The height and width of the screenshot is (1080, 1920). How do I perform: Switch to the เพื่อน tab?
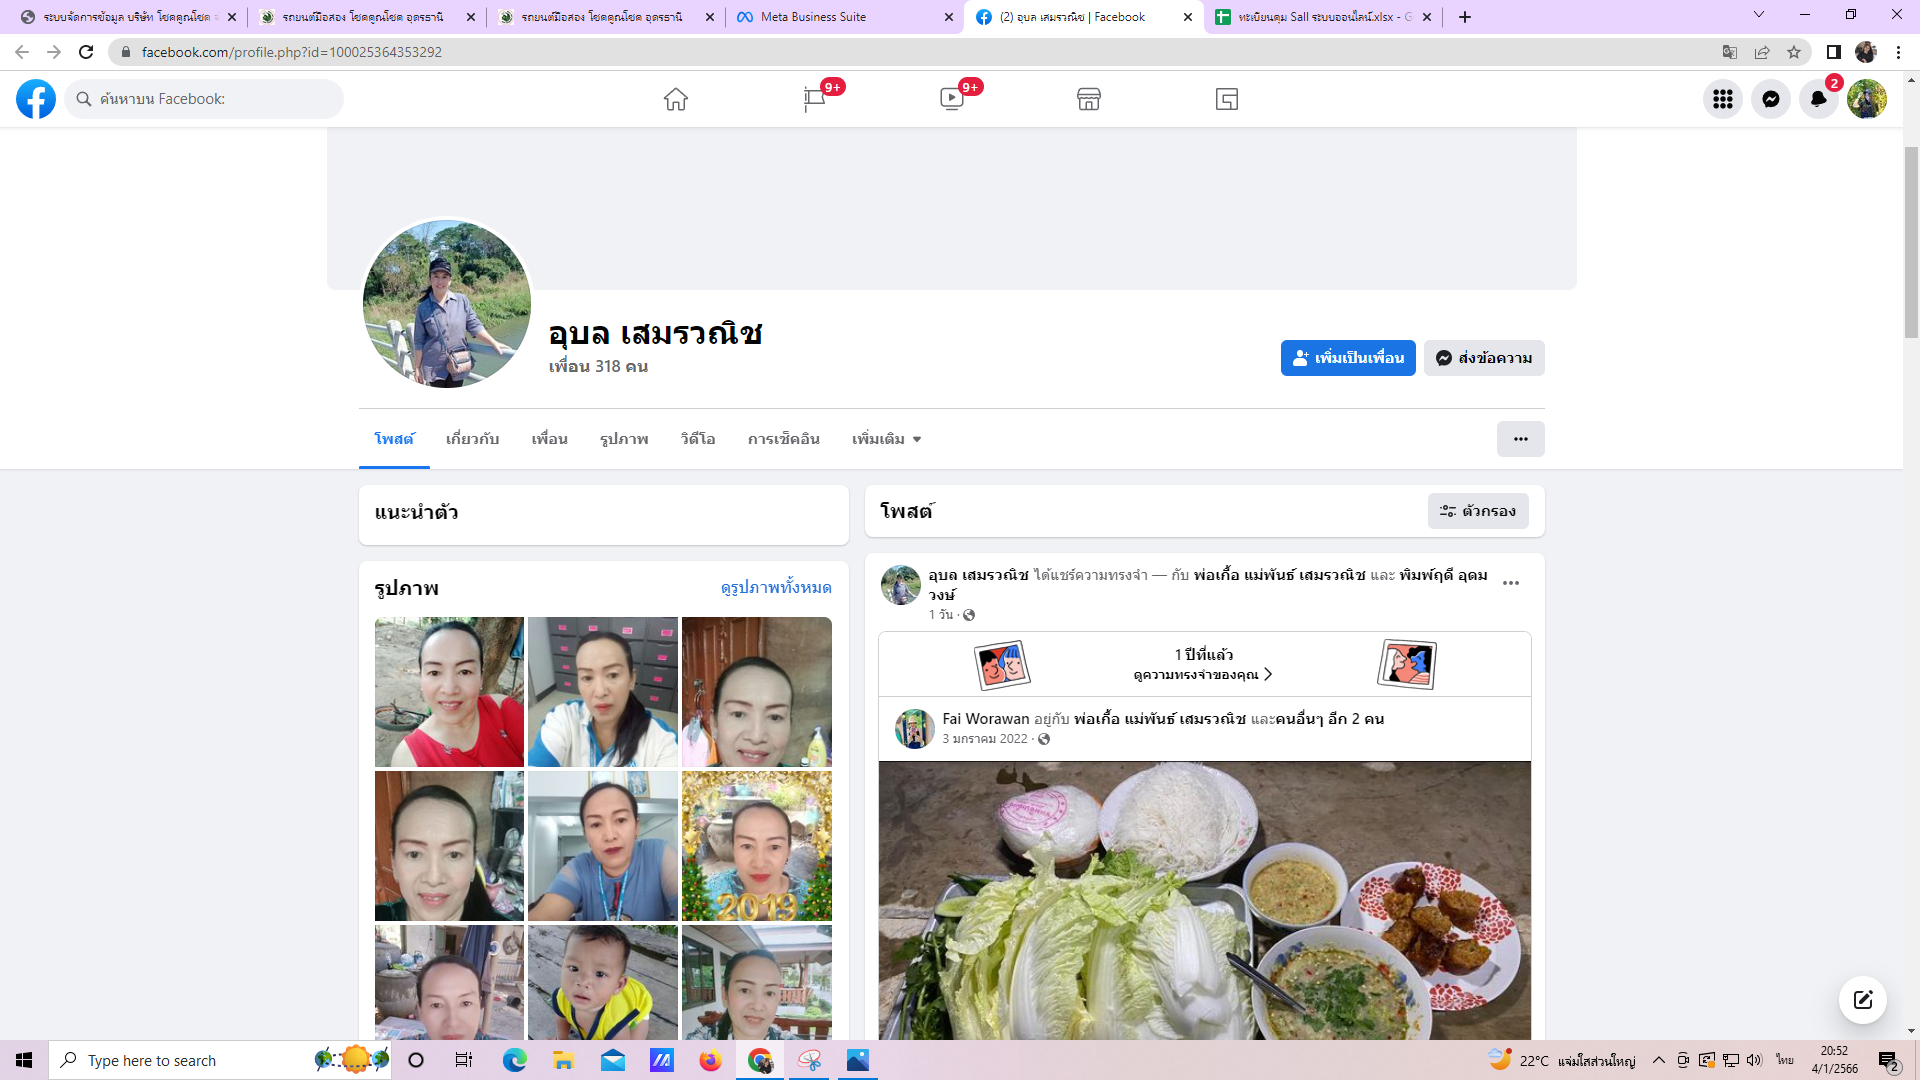pos(549,439)
